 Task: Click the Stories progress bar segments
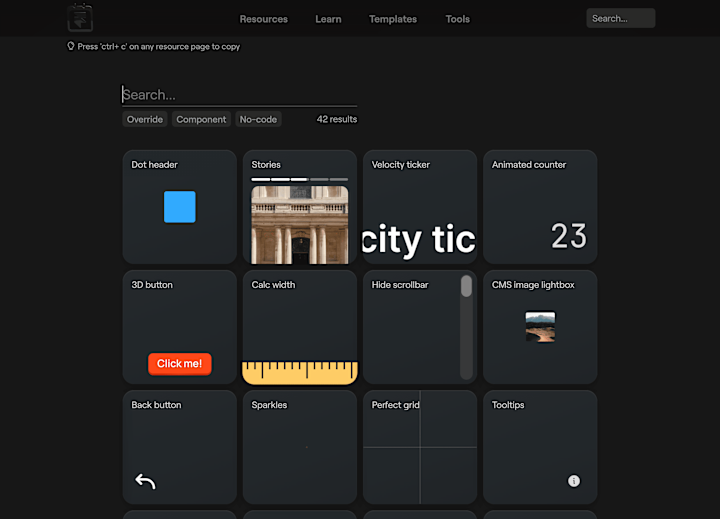[x=300, y=179]
